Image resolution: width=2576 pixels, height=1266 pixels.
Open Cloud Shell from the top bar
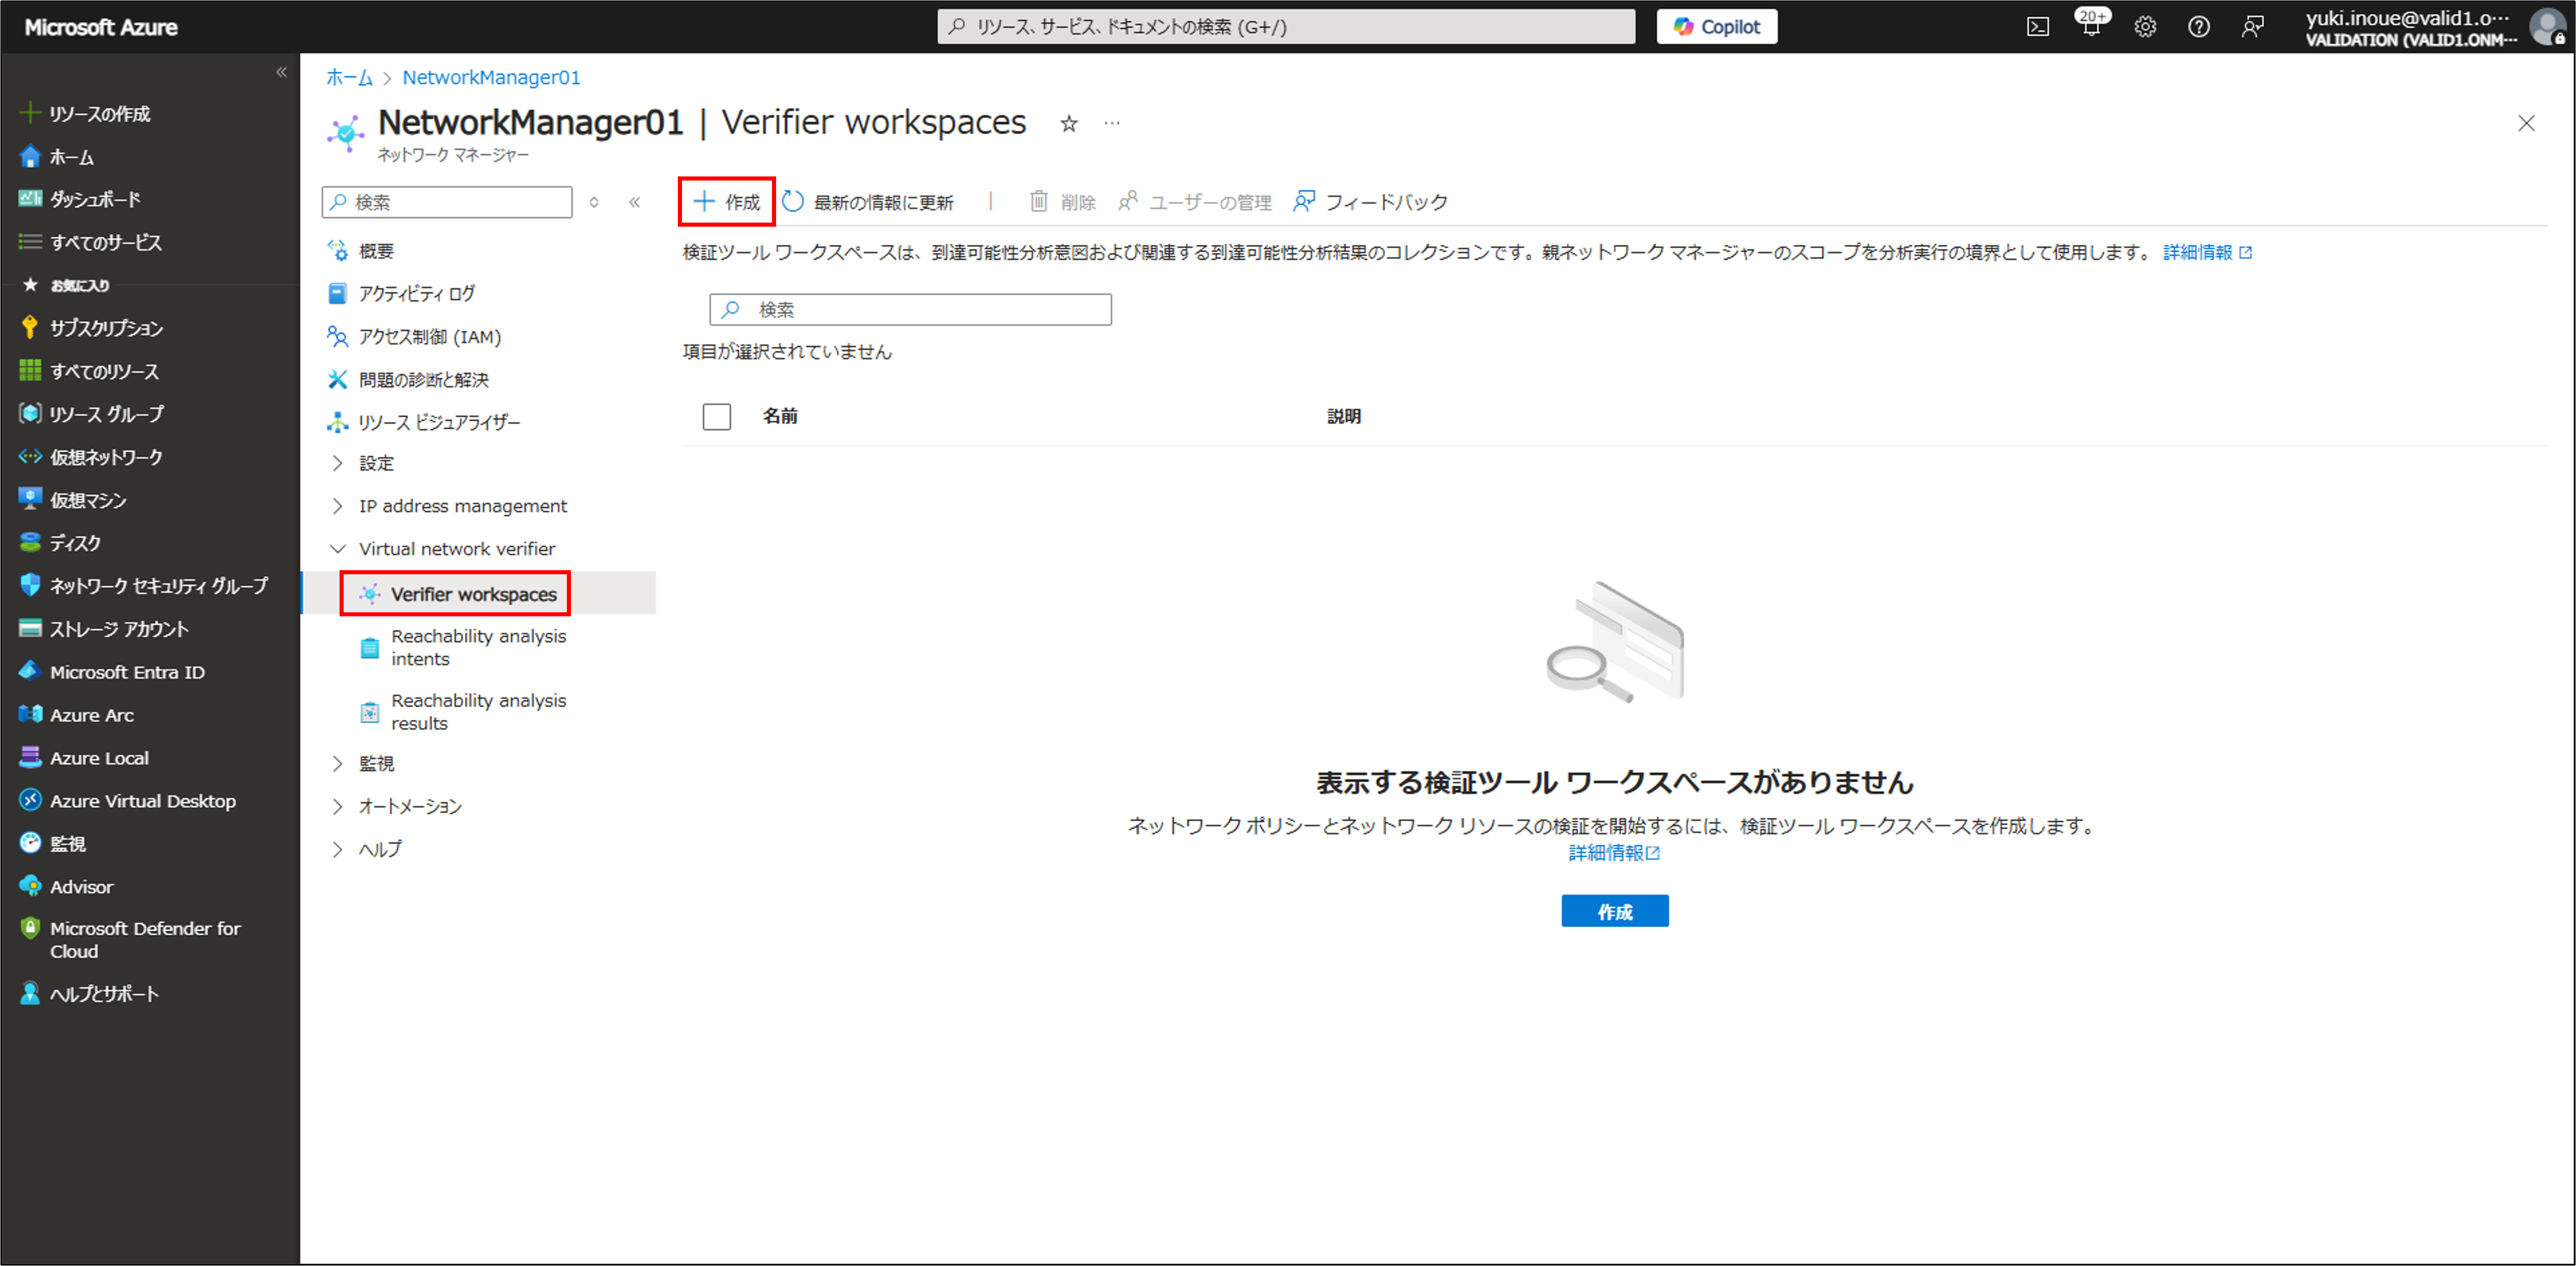point(2037,27)
